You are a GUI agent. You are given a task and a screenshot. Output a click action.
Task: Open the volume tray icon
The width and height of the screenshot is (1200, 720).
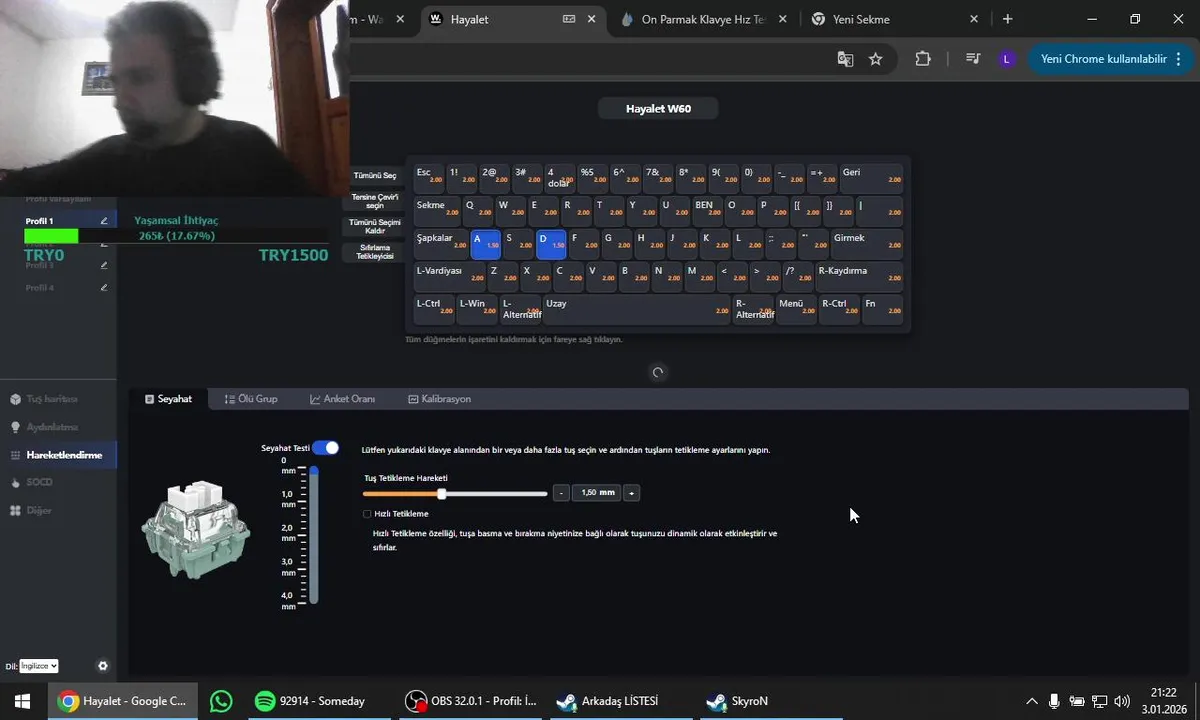pos(1122,701)
